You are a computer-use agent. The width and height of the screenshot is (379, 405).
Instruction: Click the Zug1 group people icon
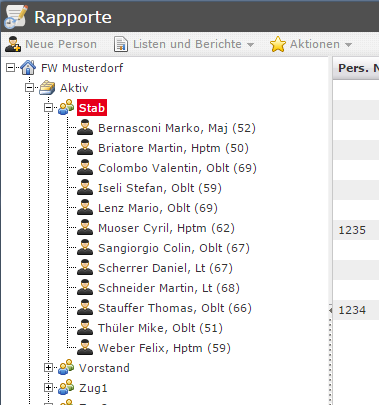(66, 387)
